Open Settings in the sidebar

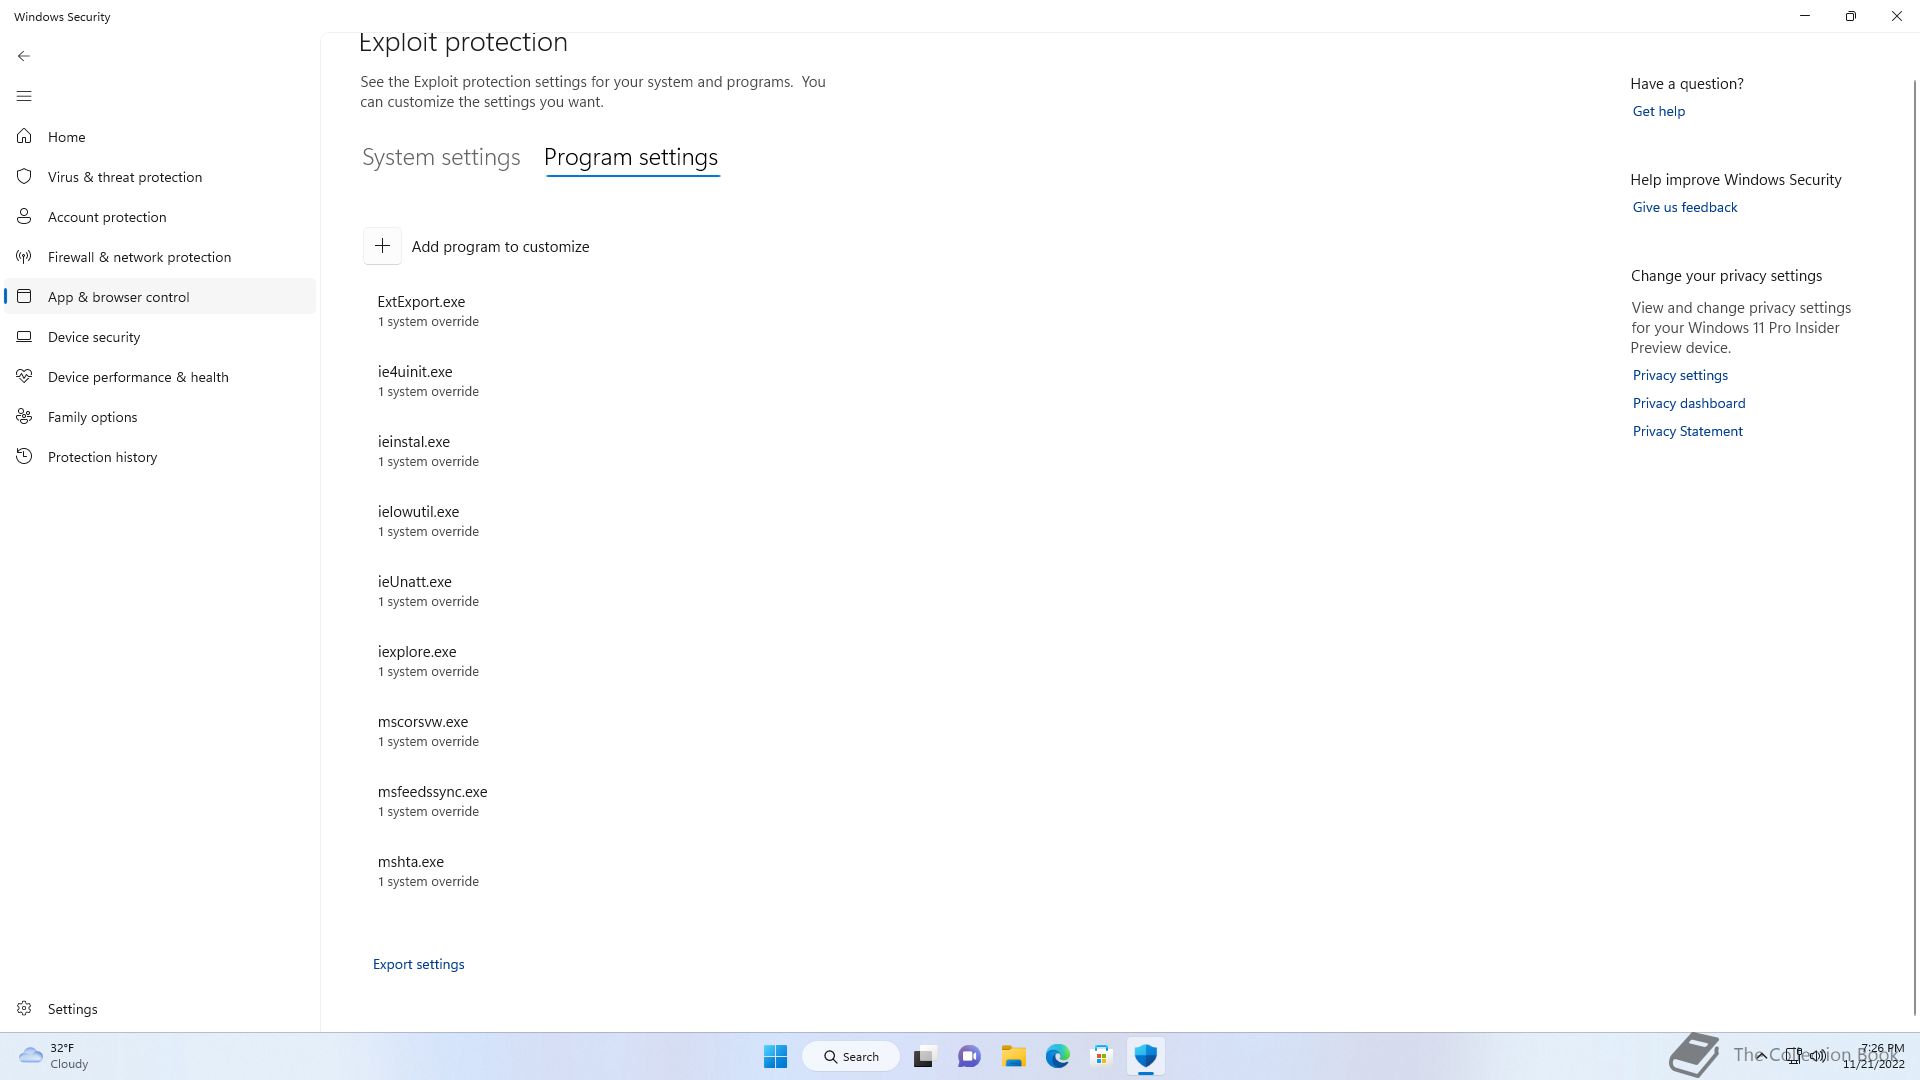point(160,1008)
